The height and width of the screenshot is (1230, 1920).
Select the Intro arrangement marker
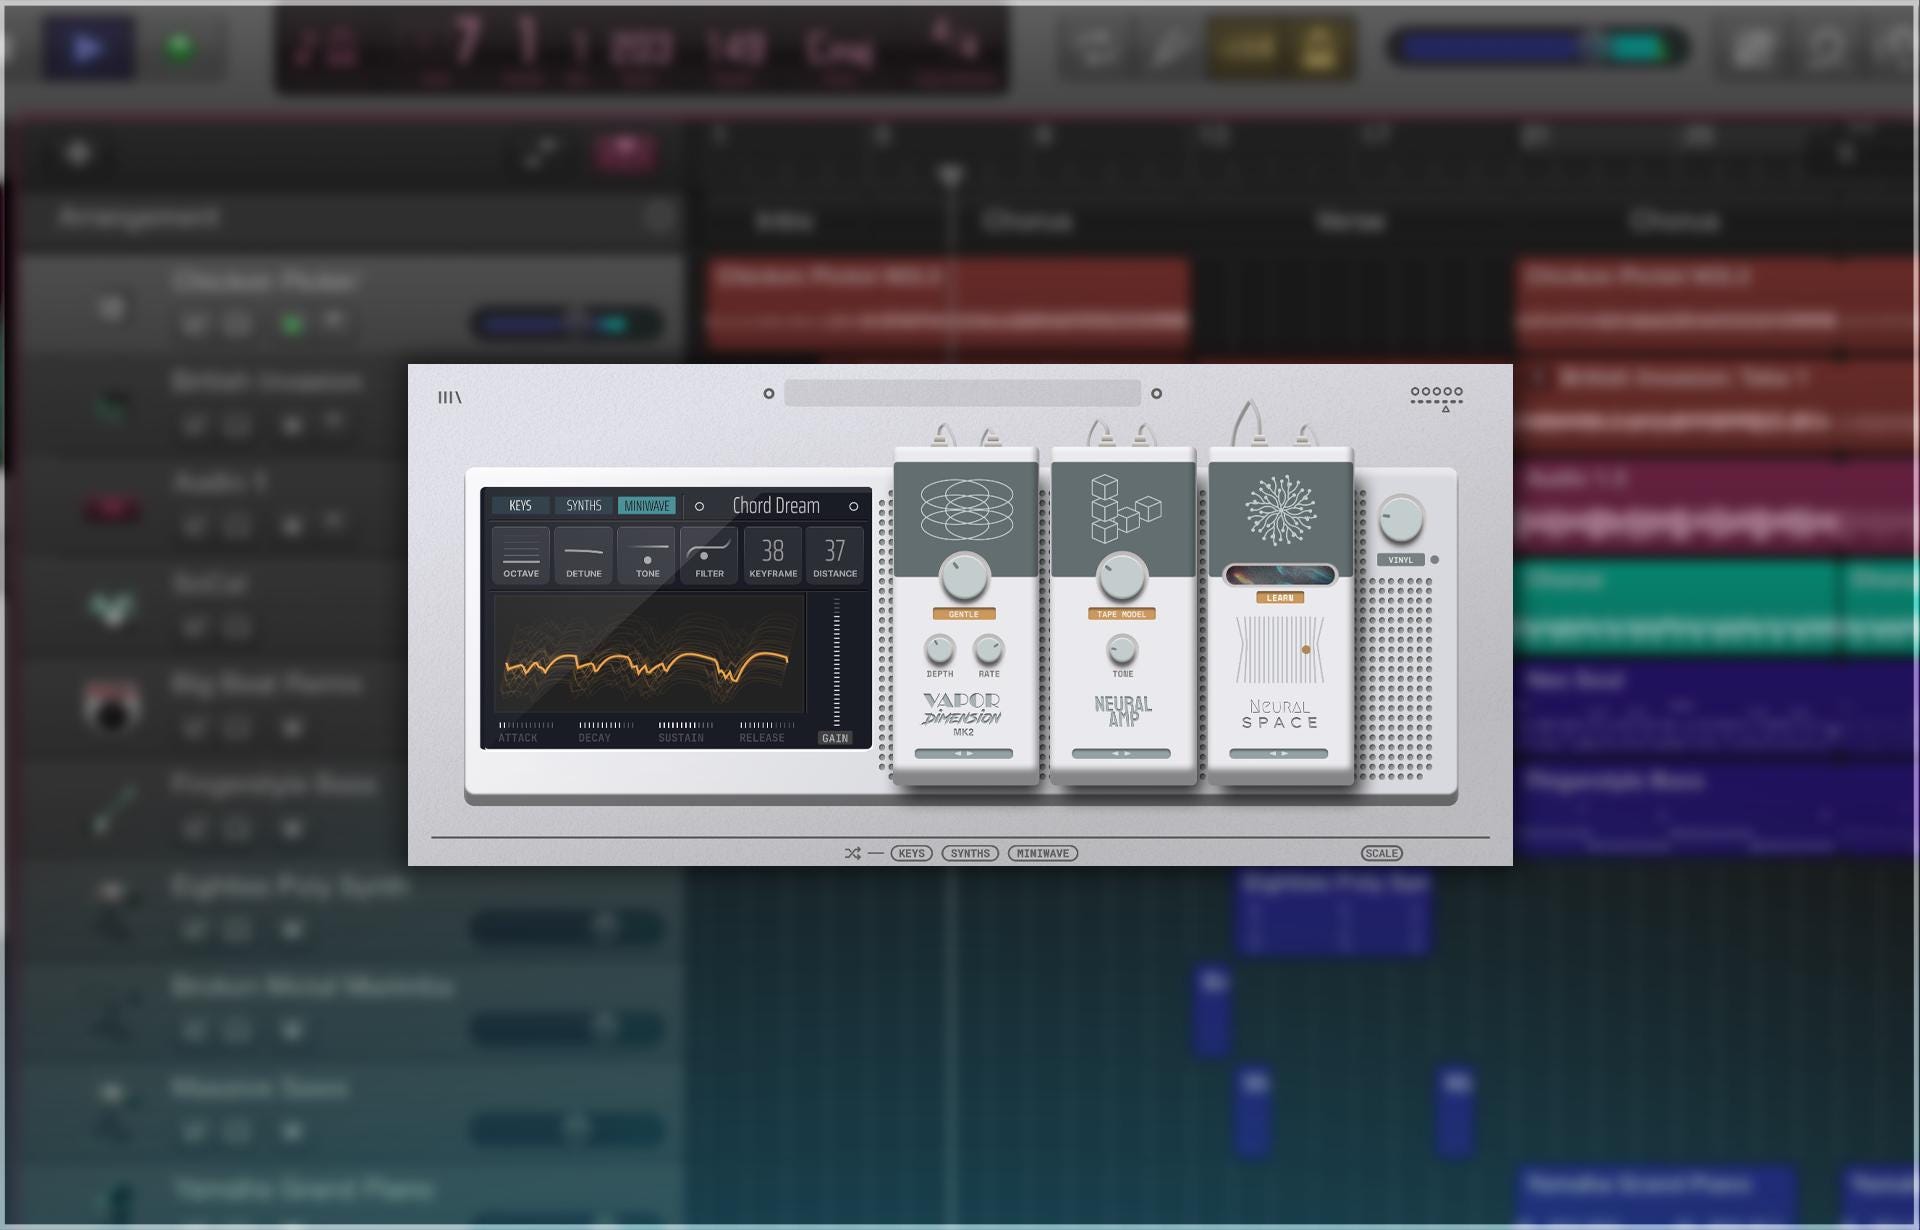pyautogui.click(x=784, y=221)
